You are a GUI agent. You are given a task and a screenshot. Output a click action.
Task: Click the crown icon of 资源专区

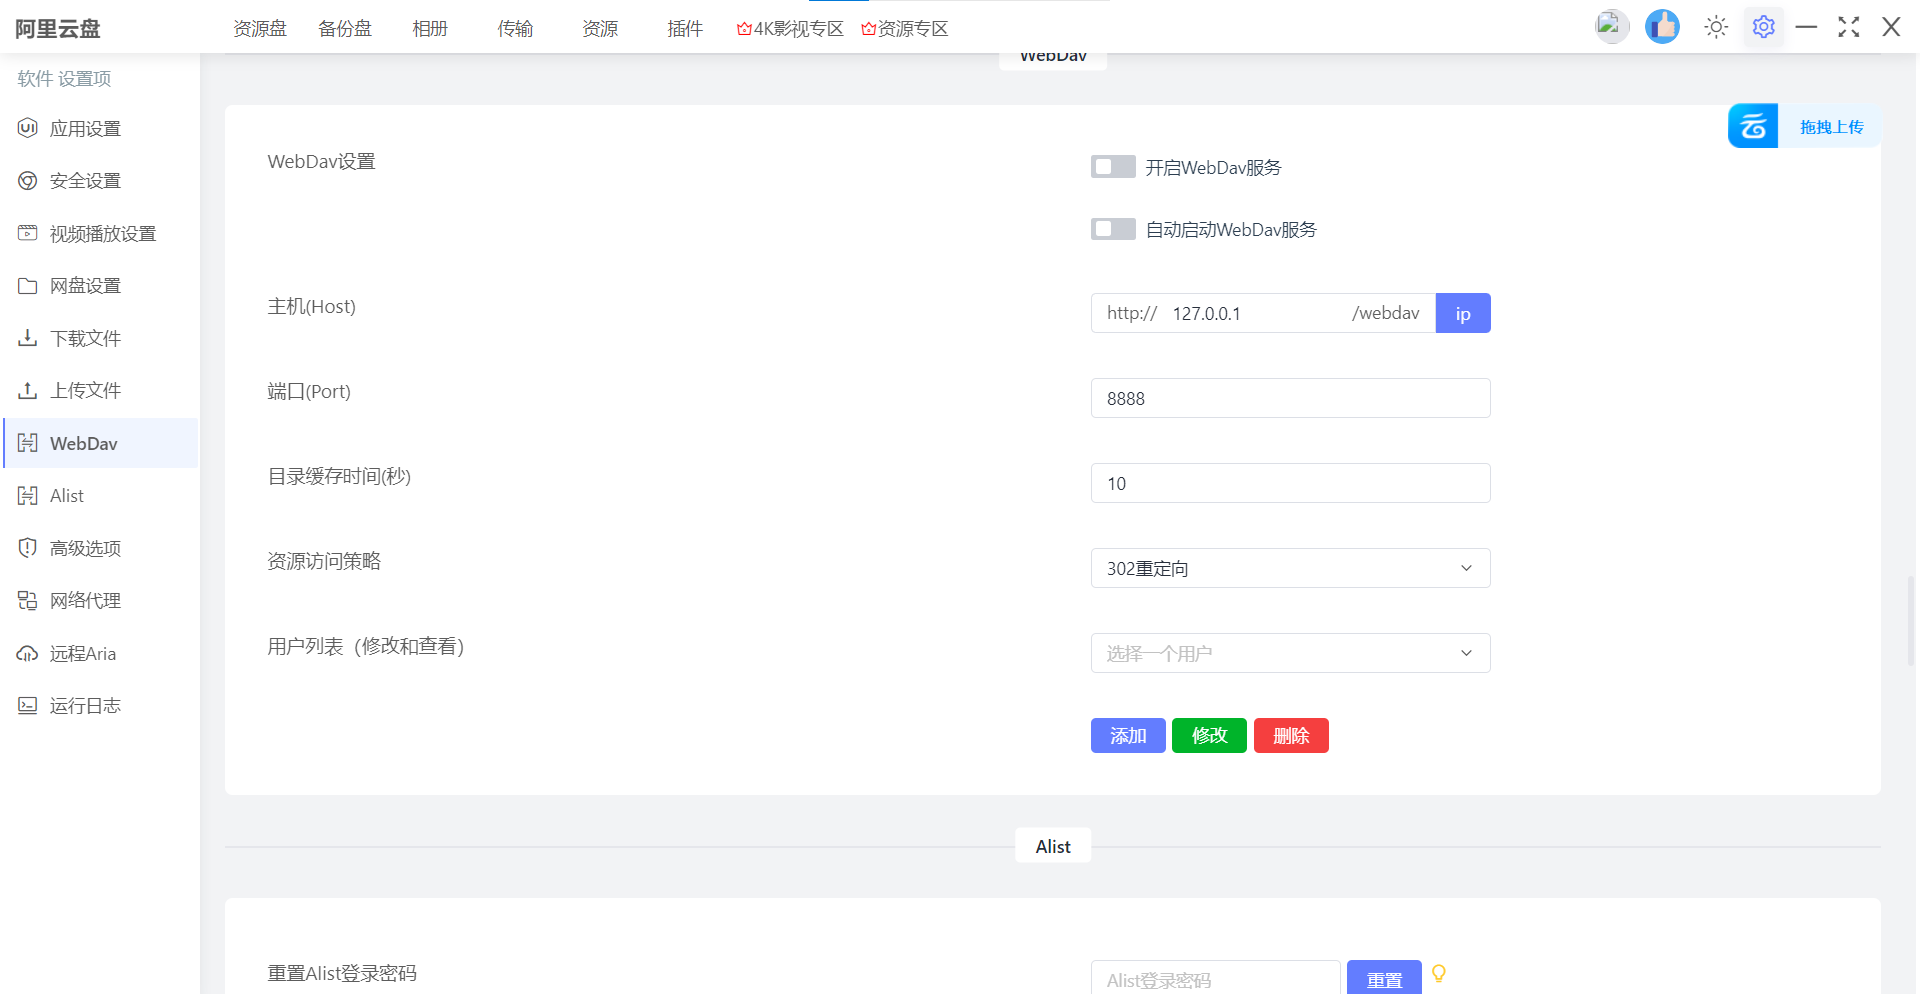868,29
